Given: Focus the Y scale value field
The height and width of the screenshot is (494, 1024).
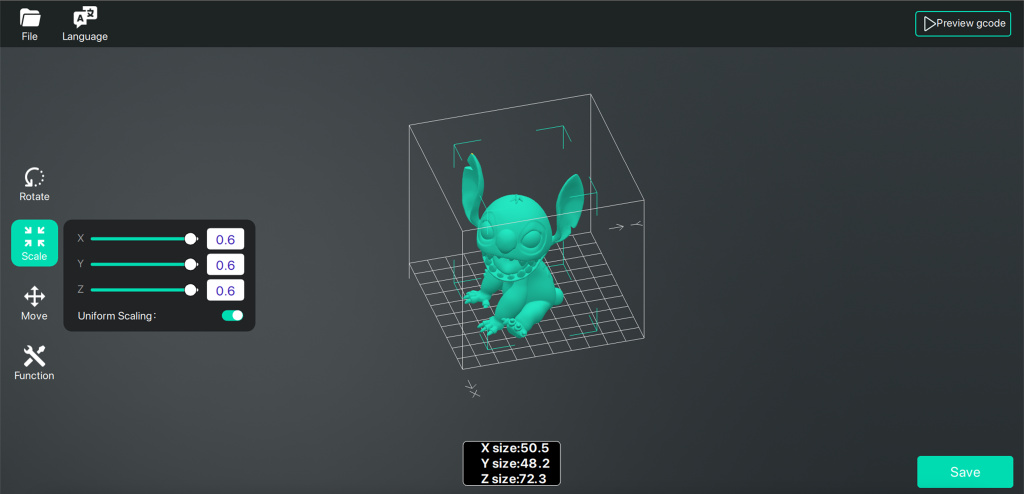Looking at the screenshot, I should coord(225,265).
